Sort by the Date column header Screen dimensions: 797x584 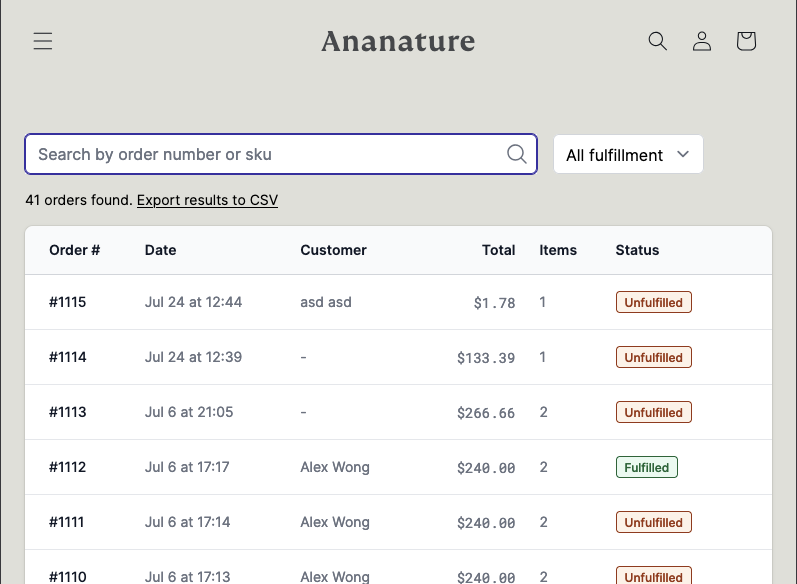[x=160, y=250]
